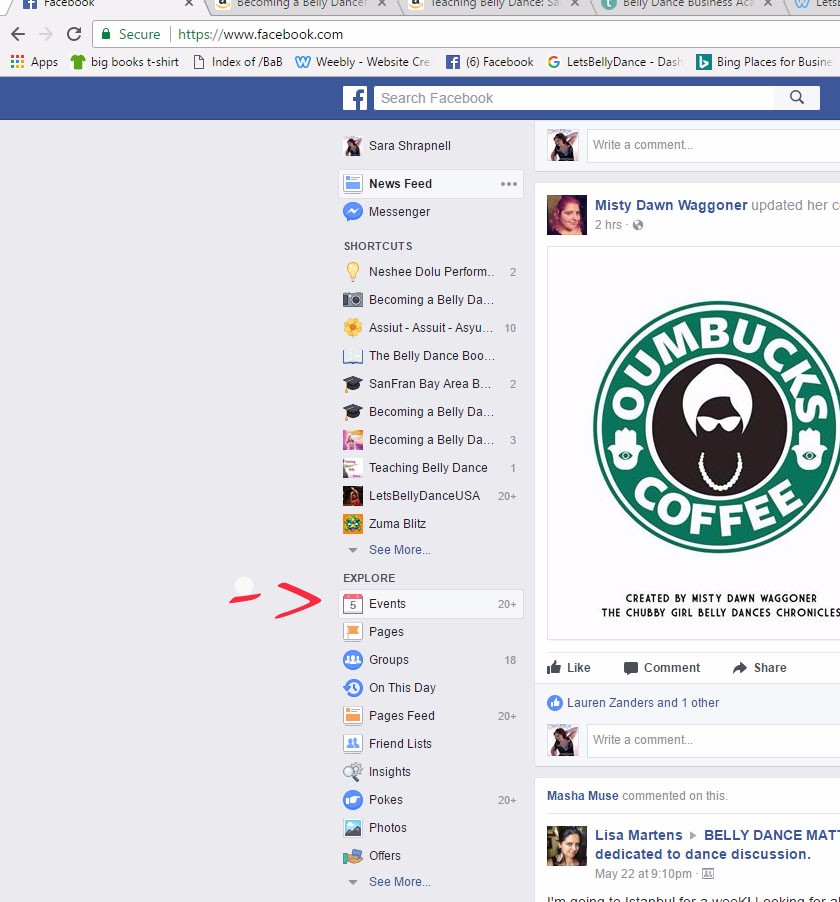Switch to the Teaching Belly Dance browser tab

(x=495, y=5)
